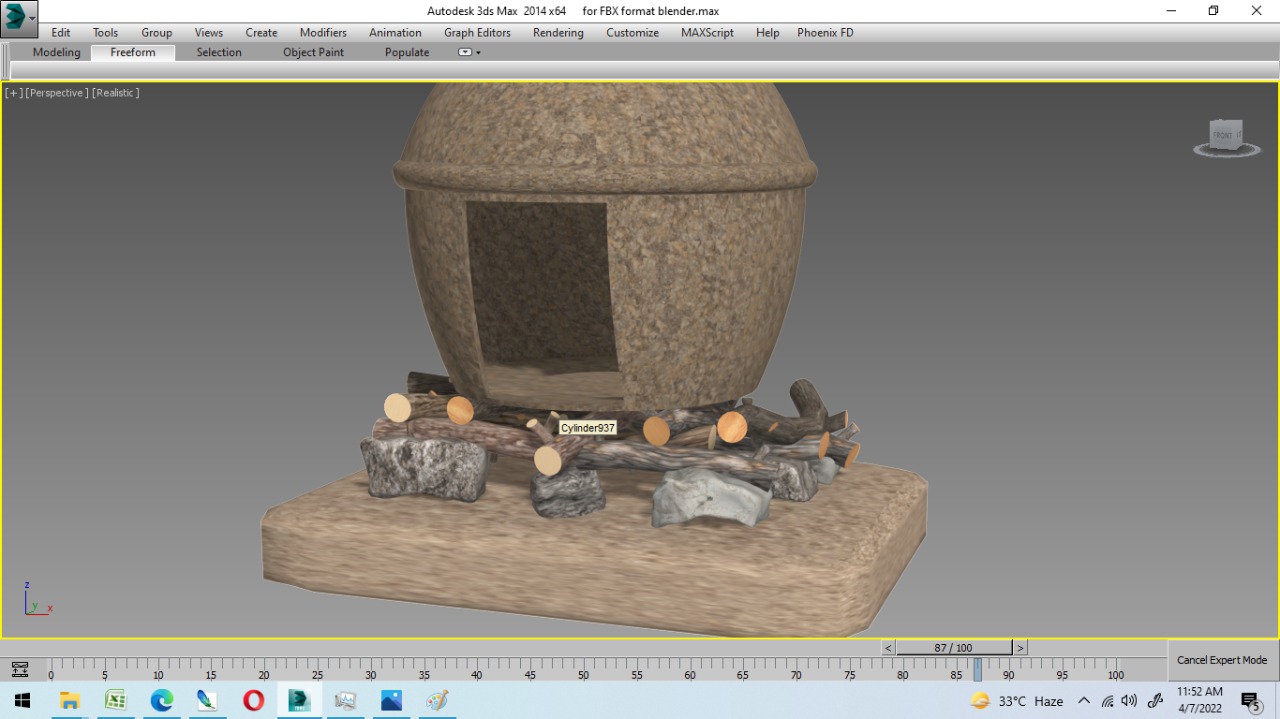Open Excel from the taskbar
Screen dimensions: 1280x719
[x=115, y=701]
